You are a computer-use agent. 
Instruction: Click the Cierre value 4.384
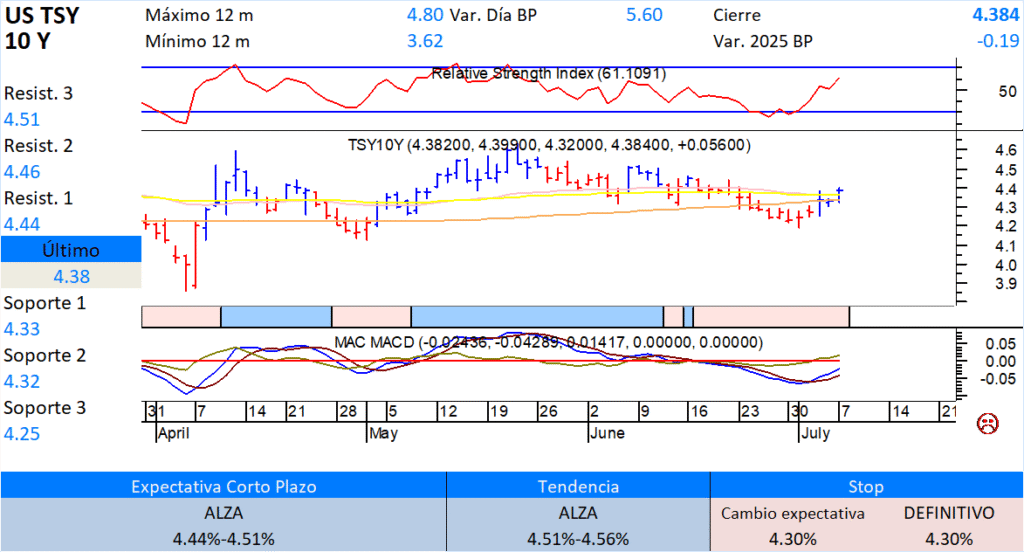[x=996, y=15]
